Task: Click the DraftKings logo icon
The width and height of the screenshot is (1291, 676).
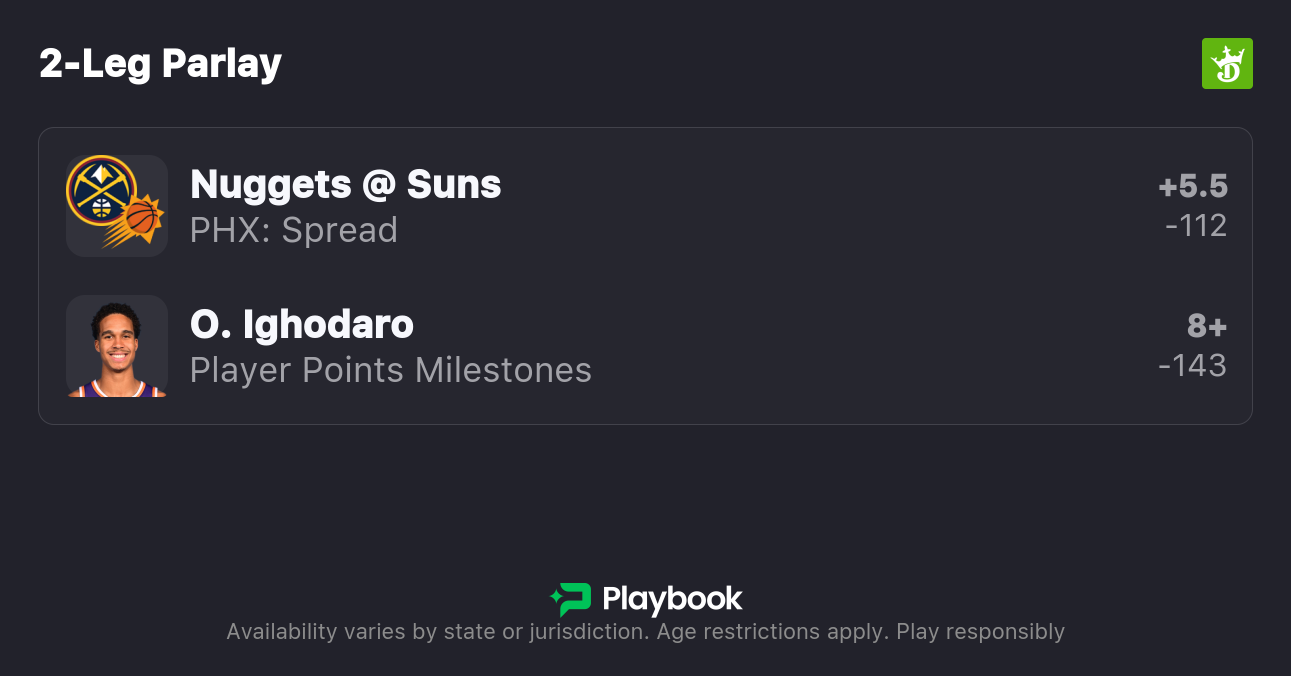Action: tap(1227, 64)
